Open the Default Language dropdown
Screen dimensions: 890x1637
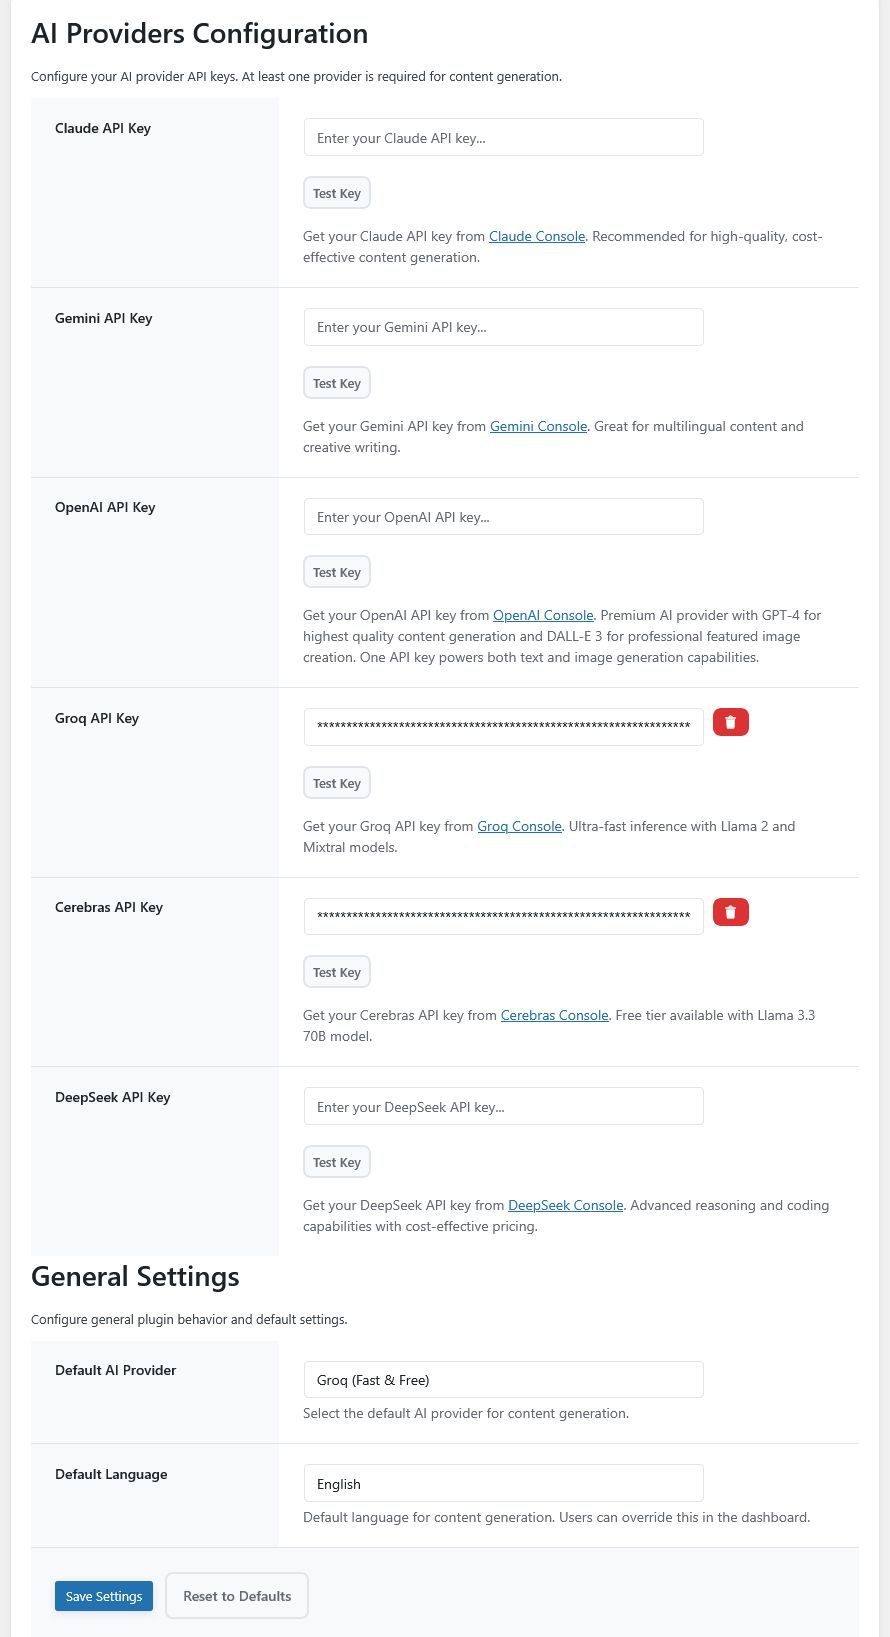pyautogui.click(x=503, y=1484)
